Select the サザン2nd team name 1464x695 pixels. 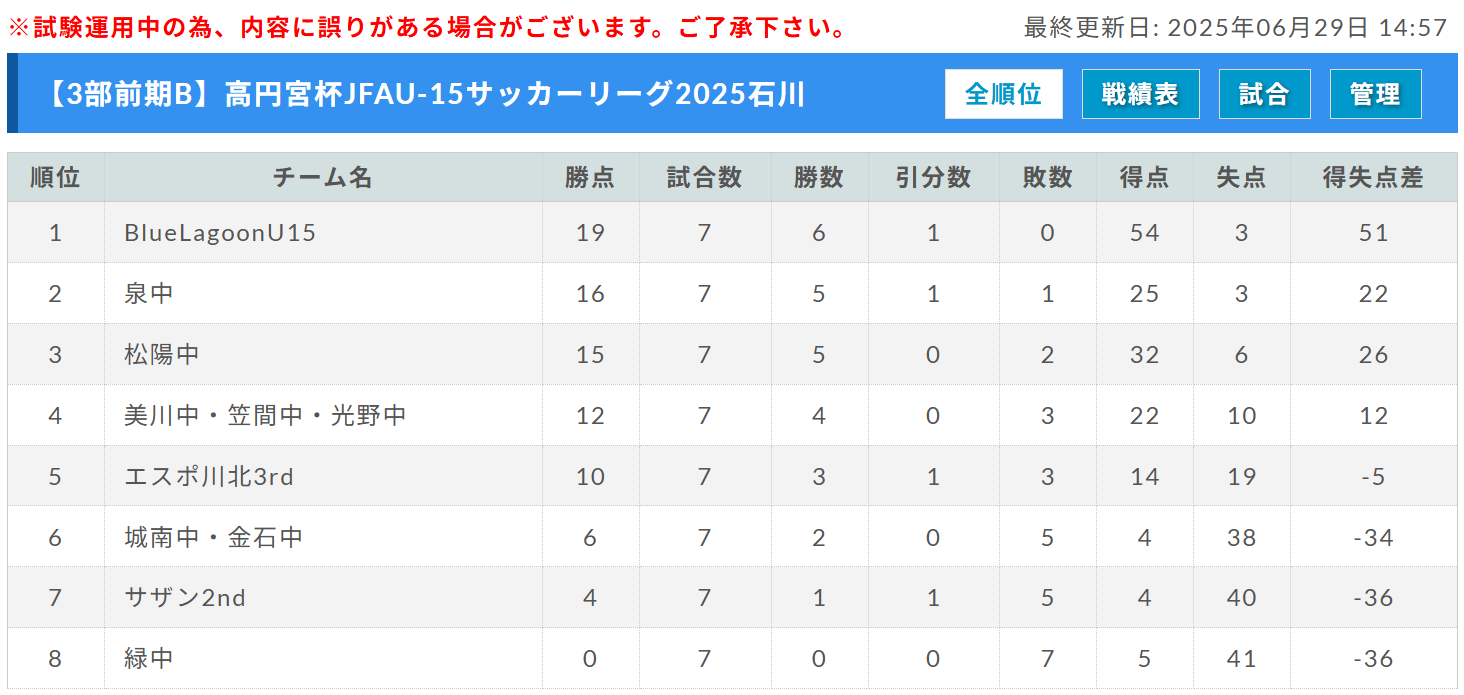[185, 598]
